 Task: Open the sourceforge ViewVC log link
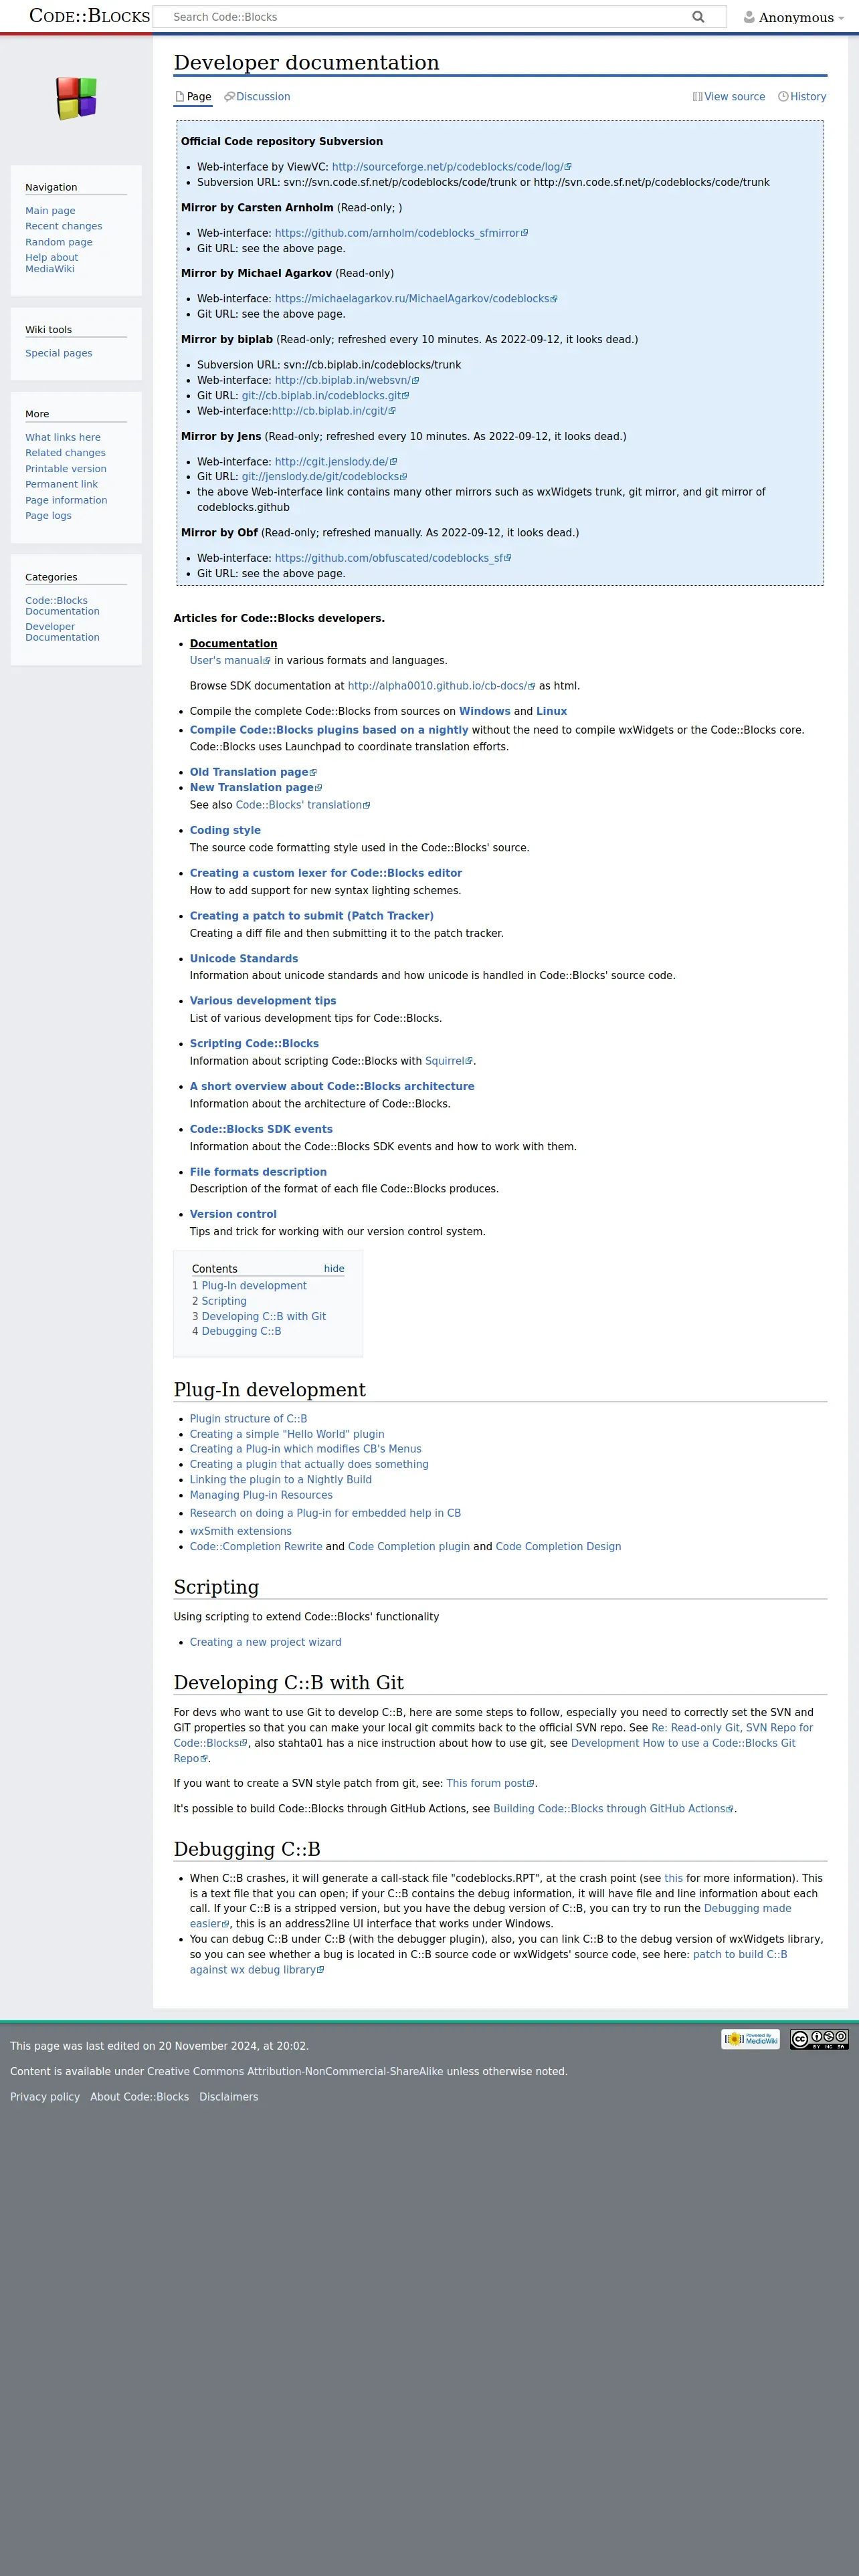pos(451,167)
